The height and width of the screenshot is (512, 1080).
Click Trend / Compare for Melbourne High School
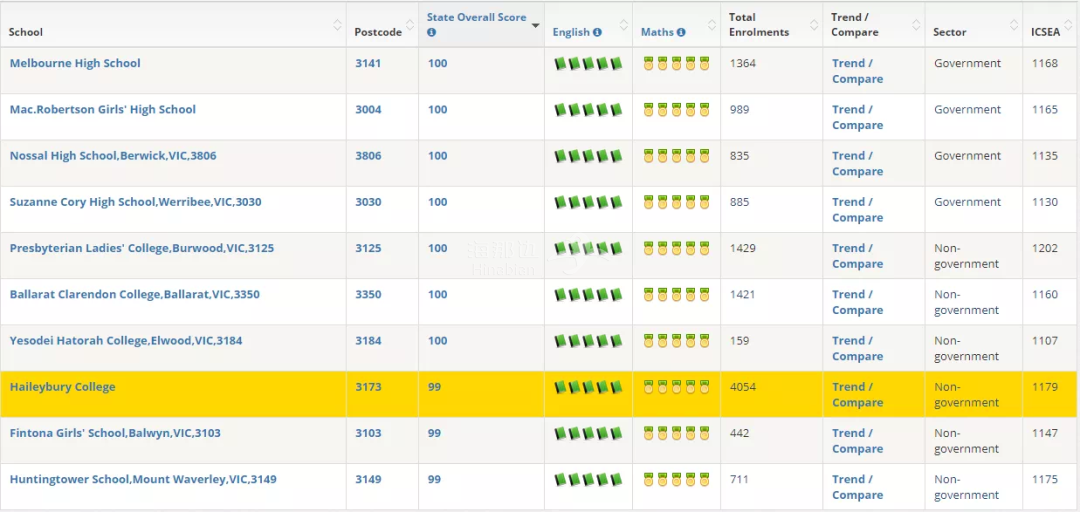point(858,71)
